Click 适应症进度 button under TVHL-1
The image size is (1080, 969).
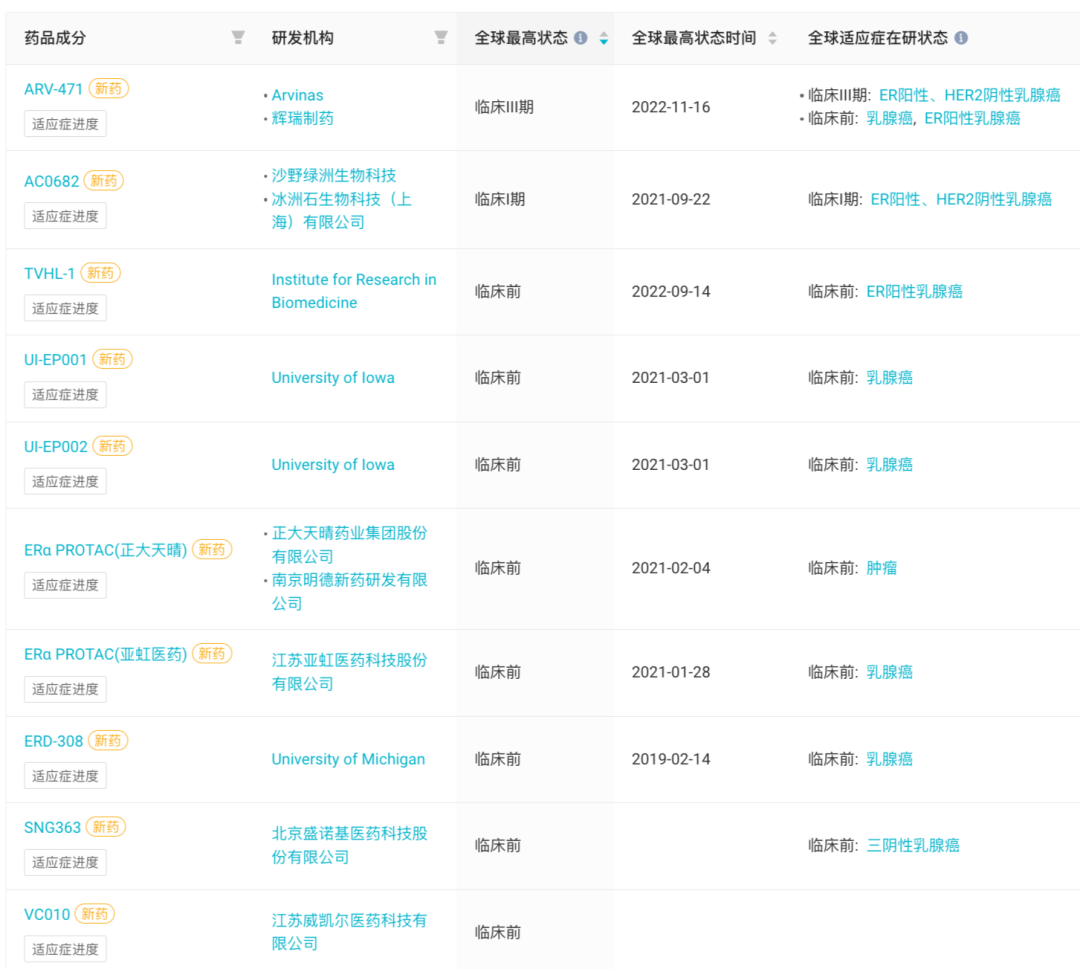65,309
